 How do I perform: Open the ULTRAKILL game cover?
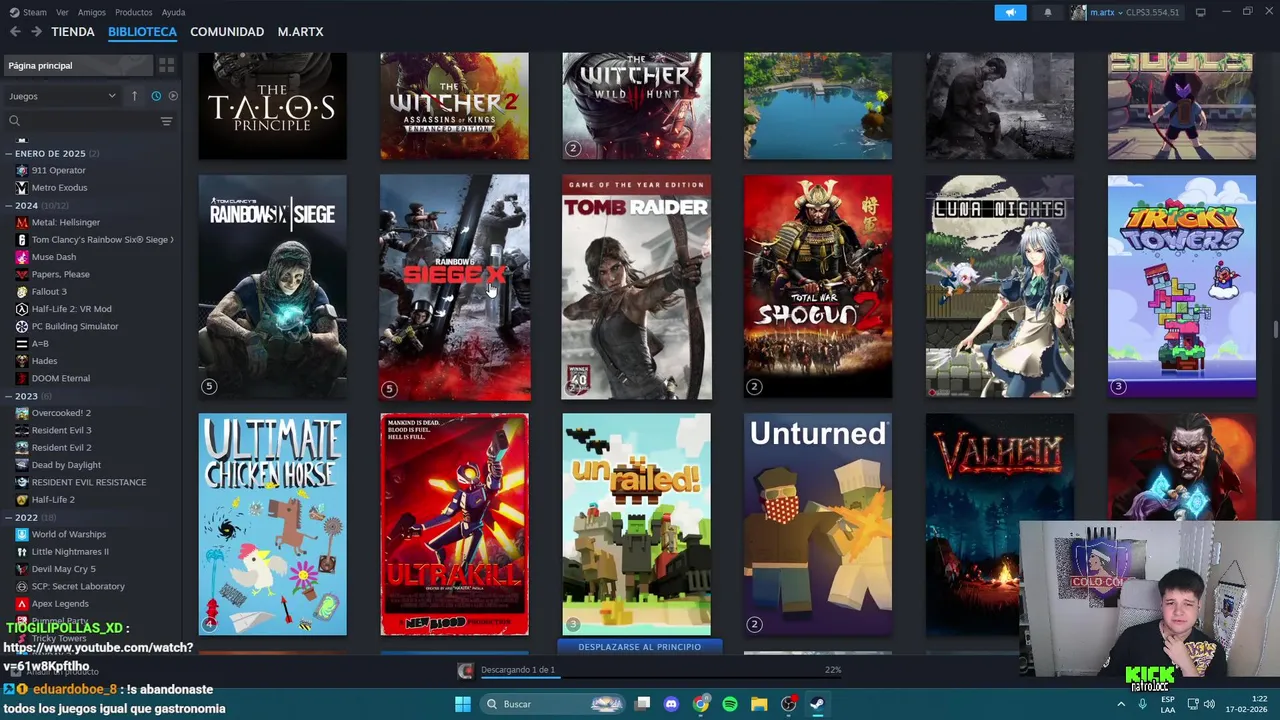[x=454, y=525]
